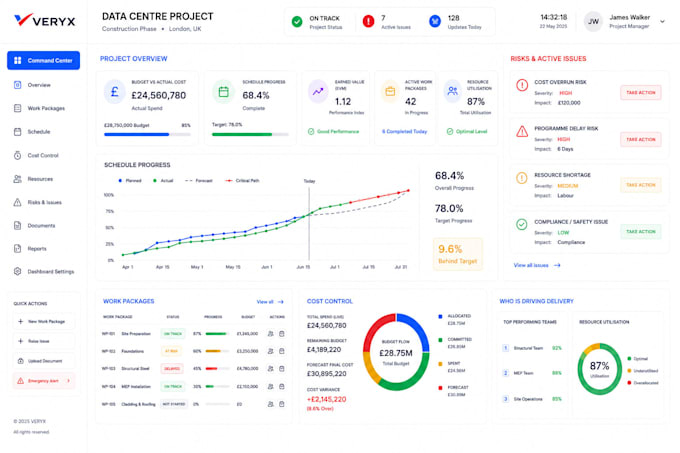Screen dimensions: 680x453
Task: Open Reports in the sidebar
Action: 37,248
